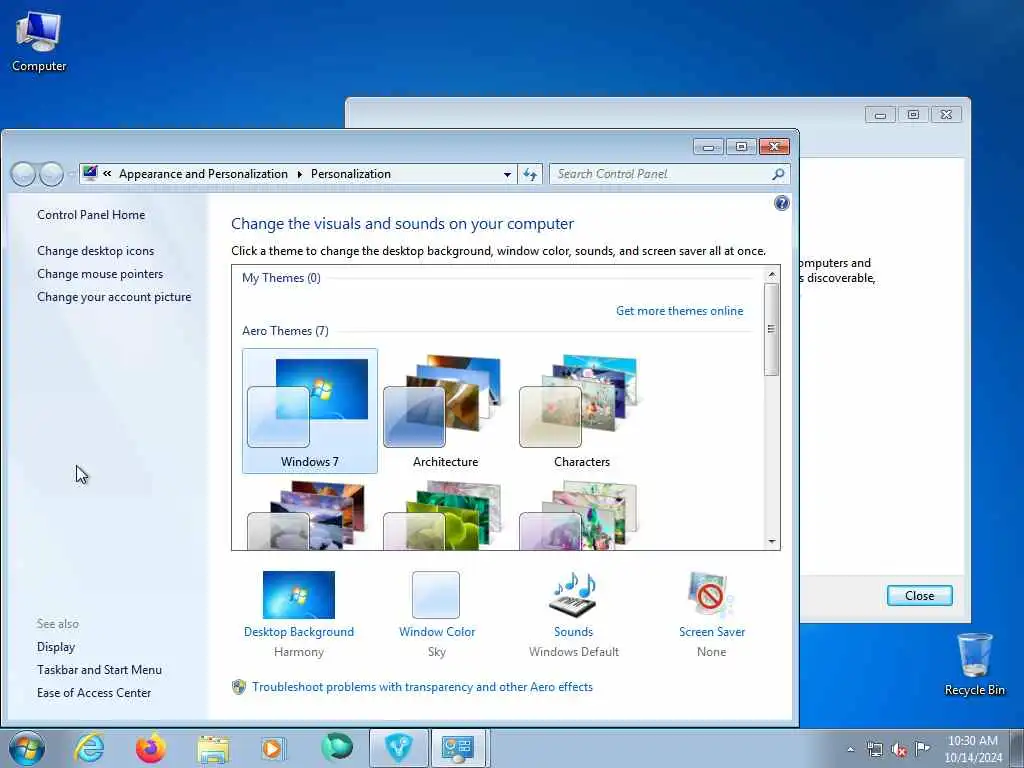Image resolution: width=1024 pixels, height=768 pixels.
Task: Switch to the blue shield taskbar app
Action: pos(399,748)
